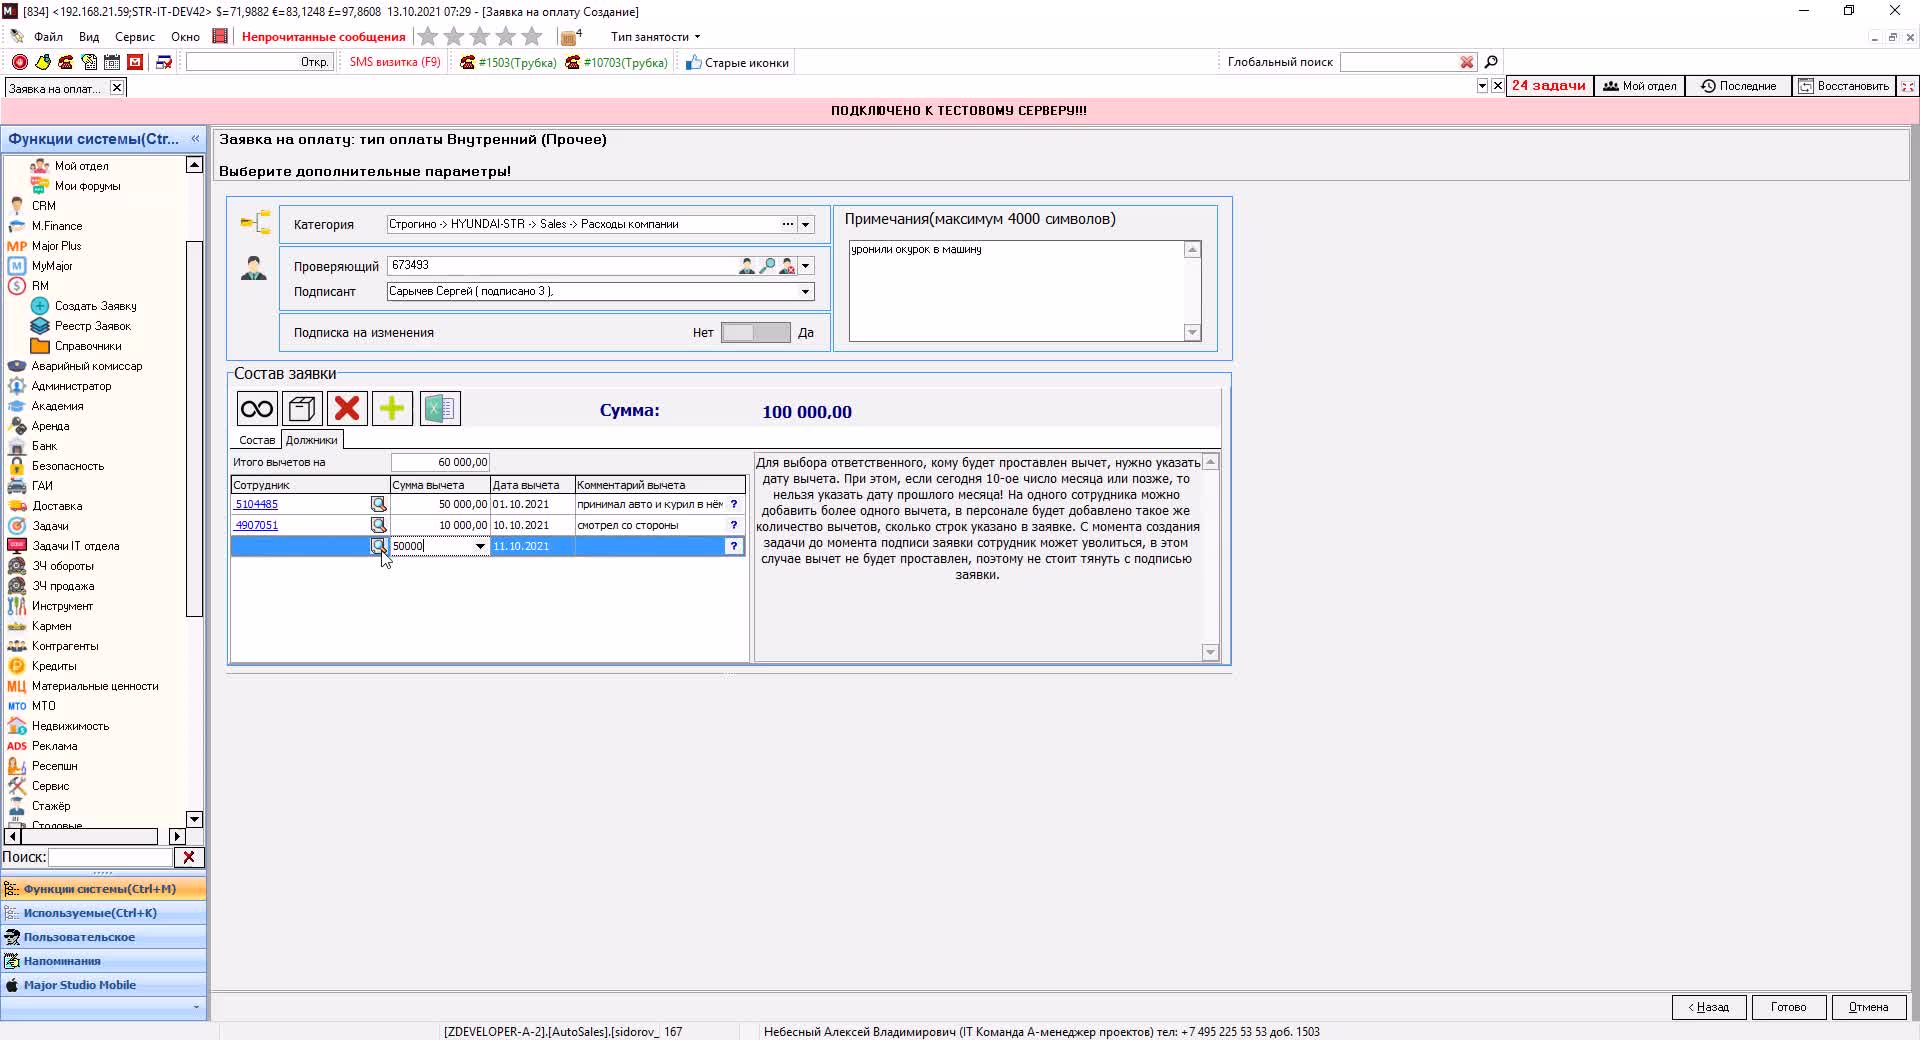Open Проверяющий dropdown arrow
1920x1040 pixels.
pyautogui.click(x=806, y=266)
